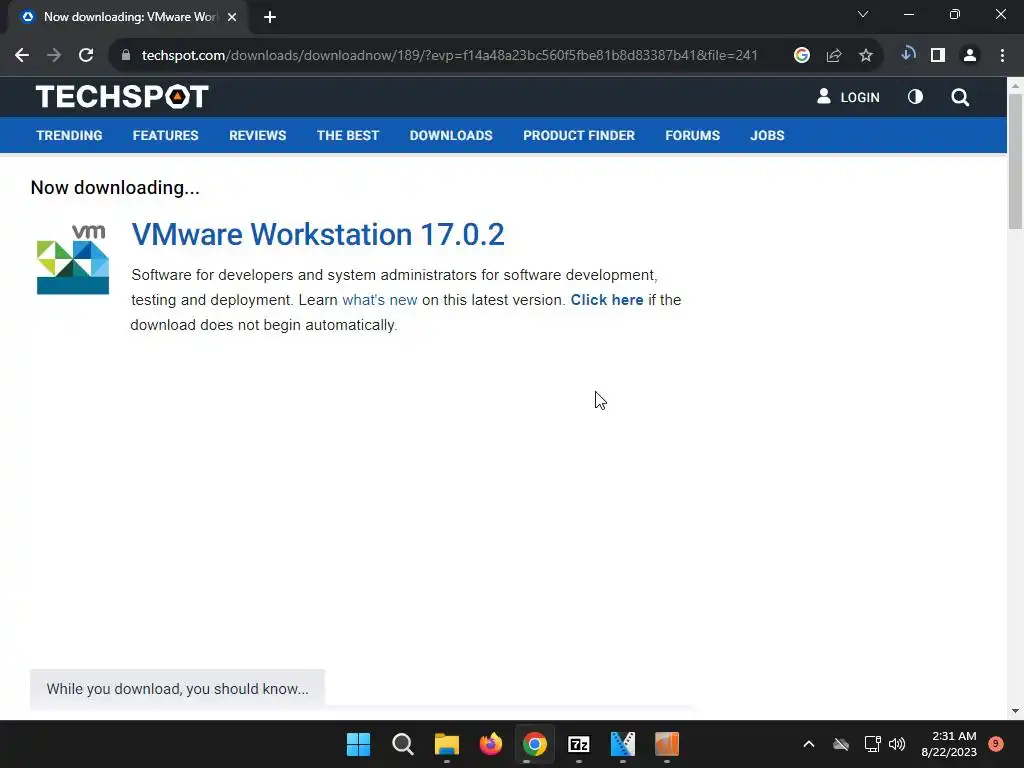
Task: Open the network status tray icon
Action: tap(872, 744)
